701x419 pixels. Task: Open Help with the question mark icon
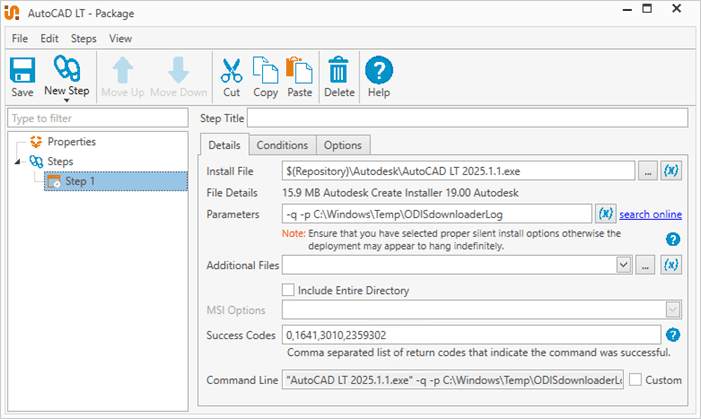pyautogui.click(x=379, y=70)
